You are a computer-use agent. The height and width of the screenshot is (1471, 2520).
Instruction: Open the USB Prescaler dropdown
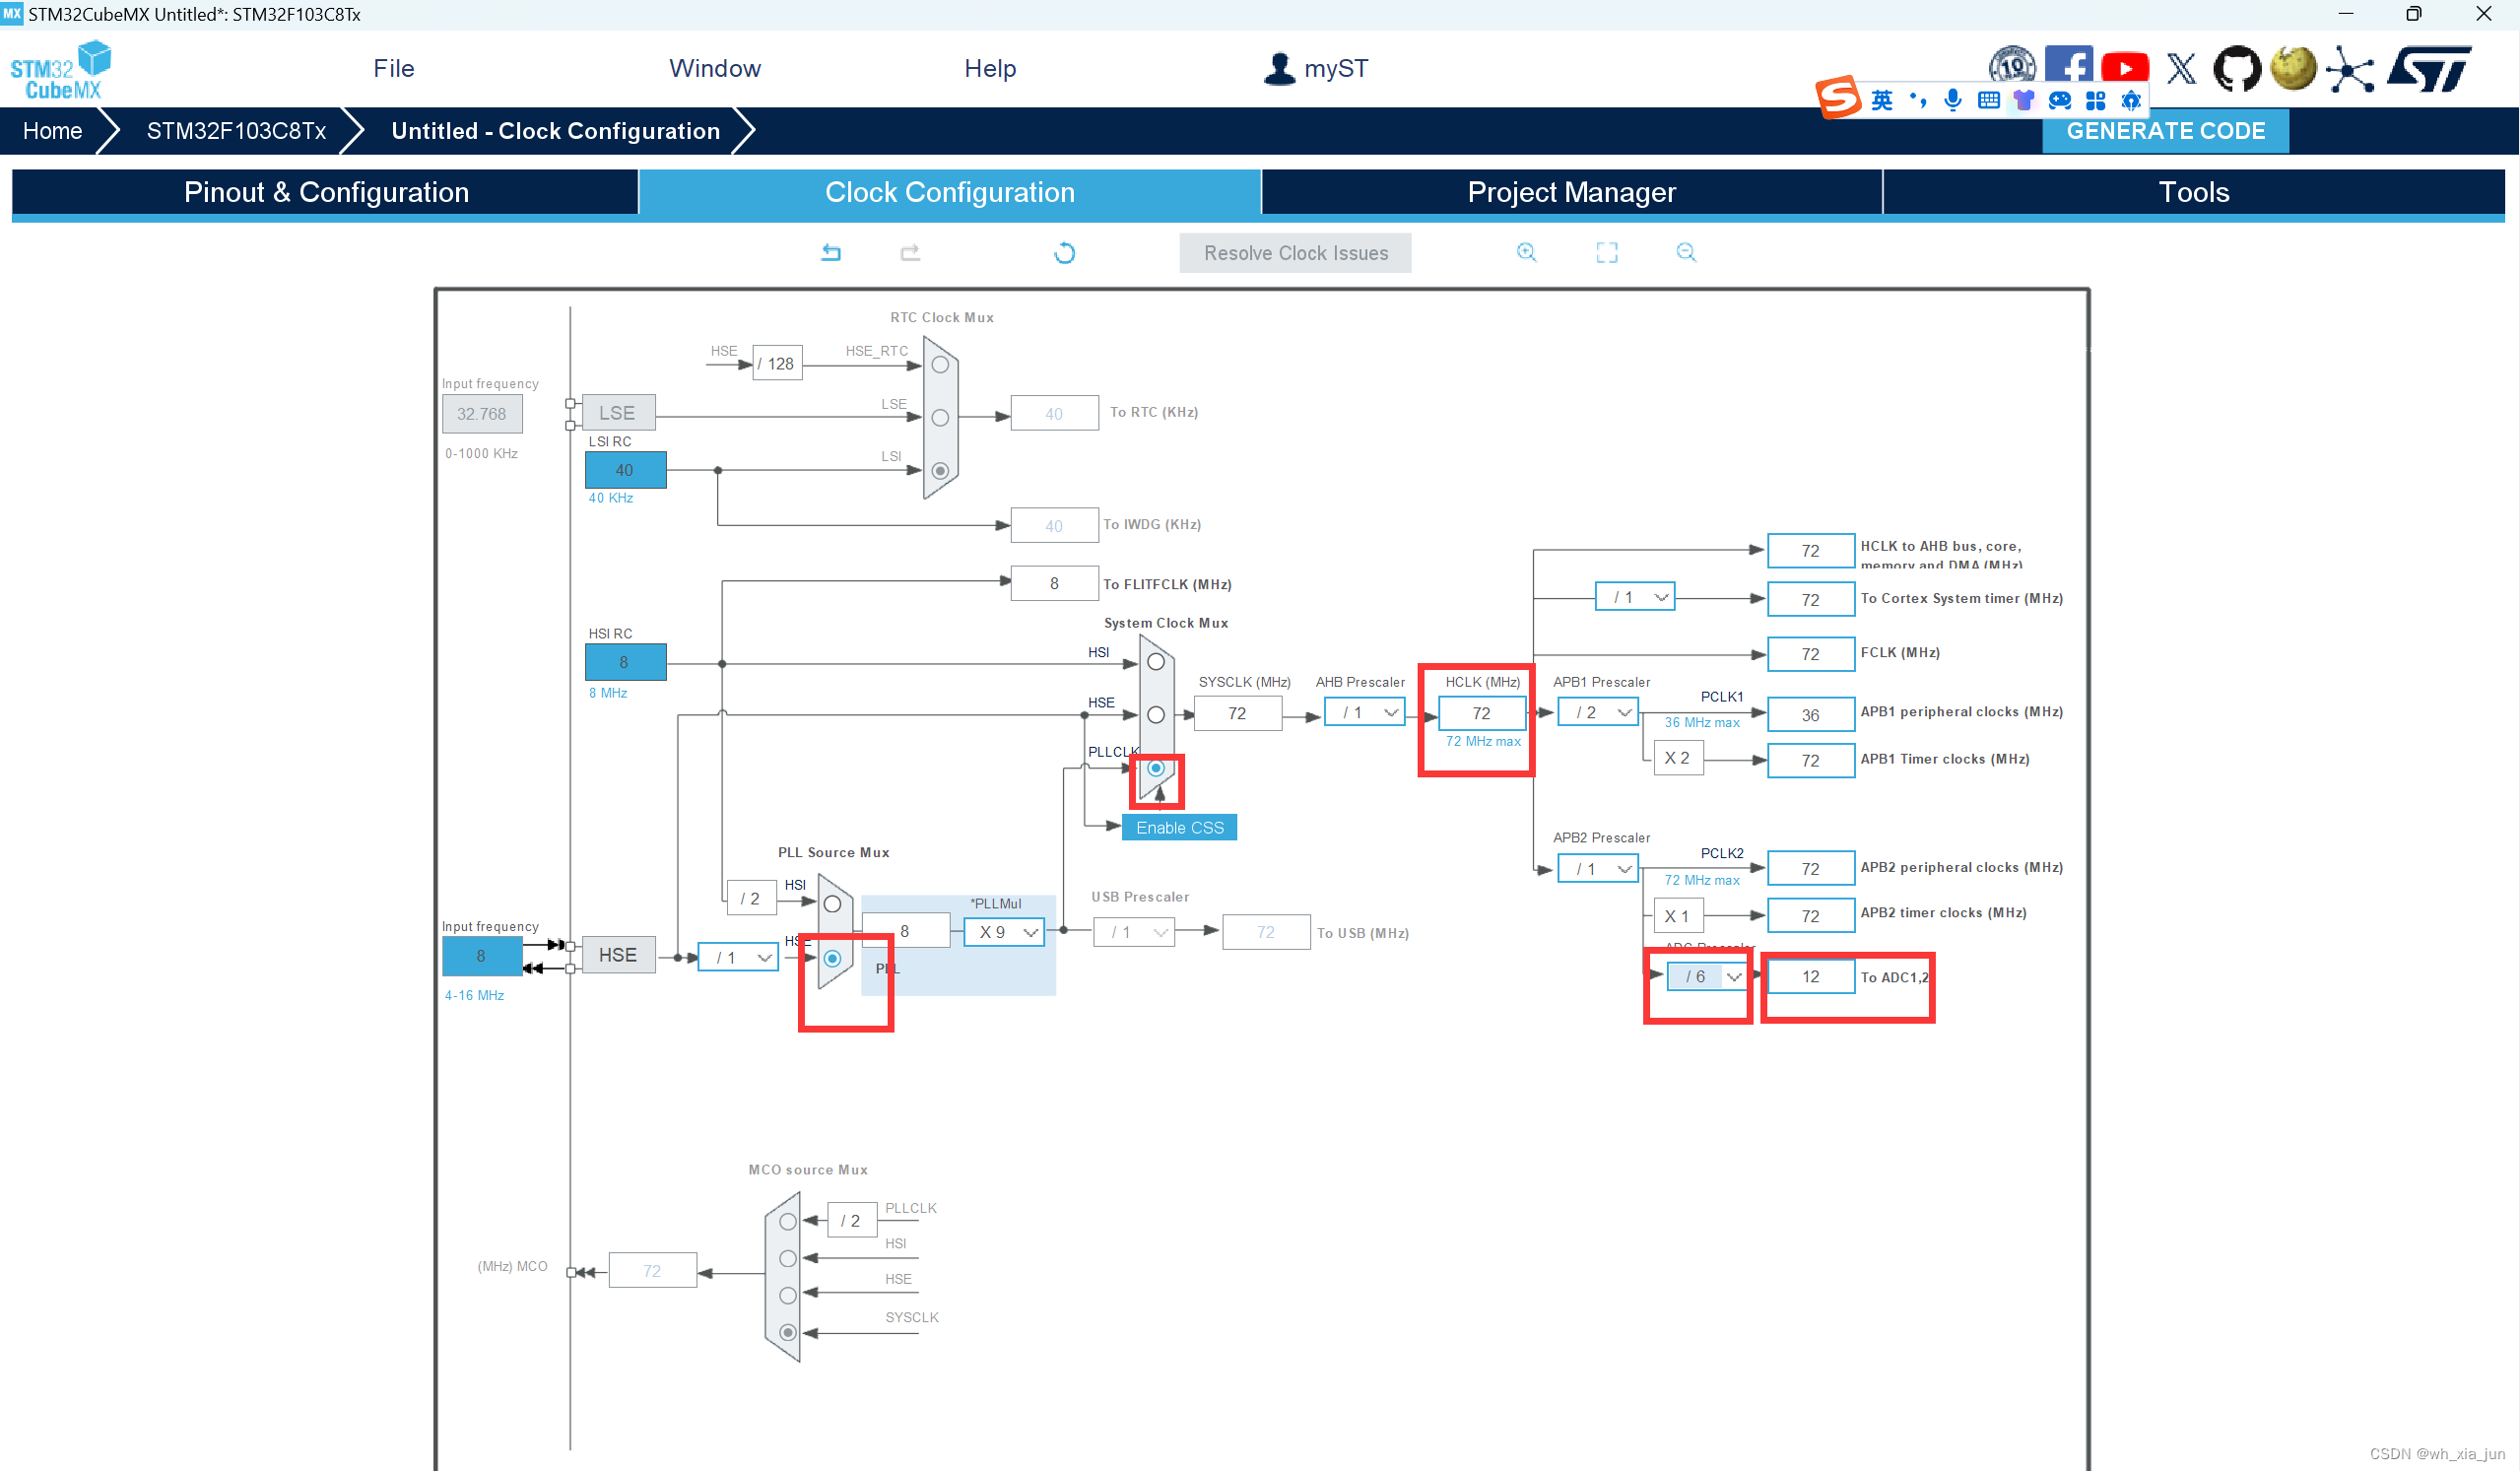point(1134,932)
